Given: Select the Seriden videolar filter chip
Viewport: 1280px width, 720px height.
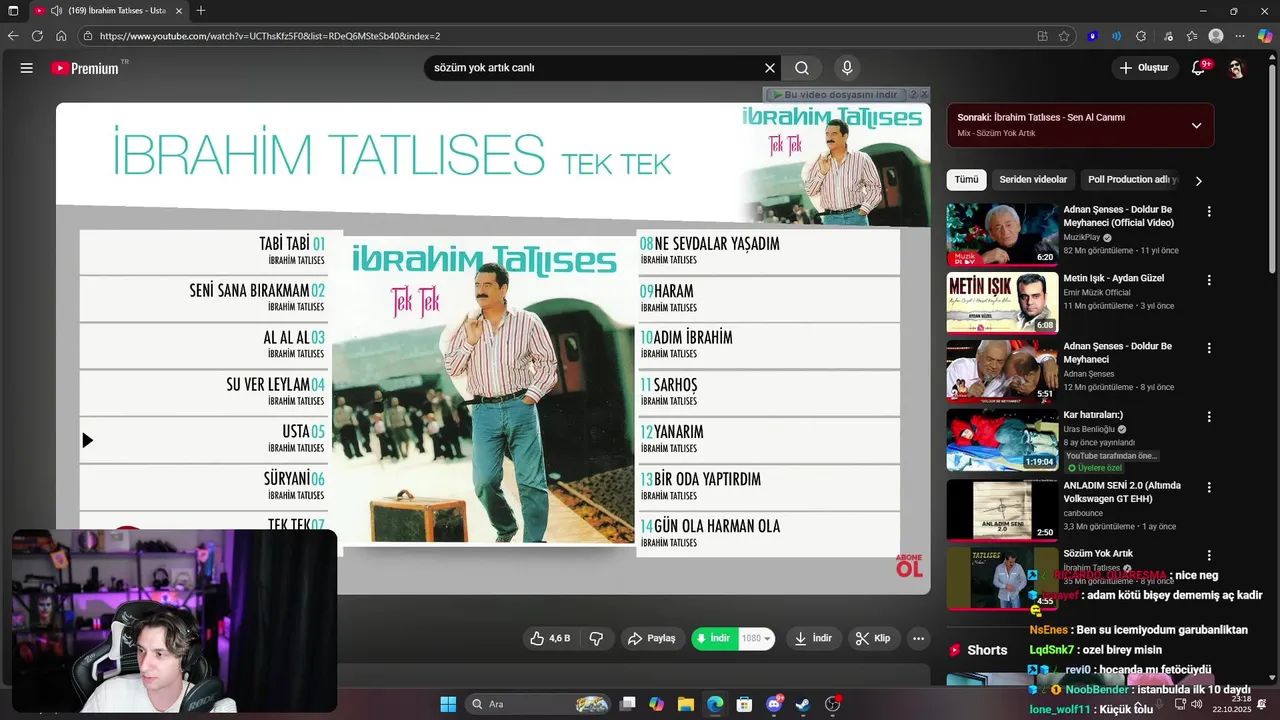Looking at the screenshot, I should pos(1033,180).
